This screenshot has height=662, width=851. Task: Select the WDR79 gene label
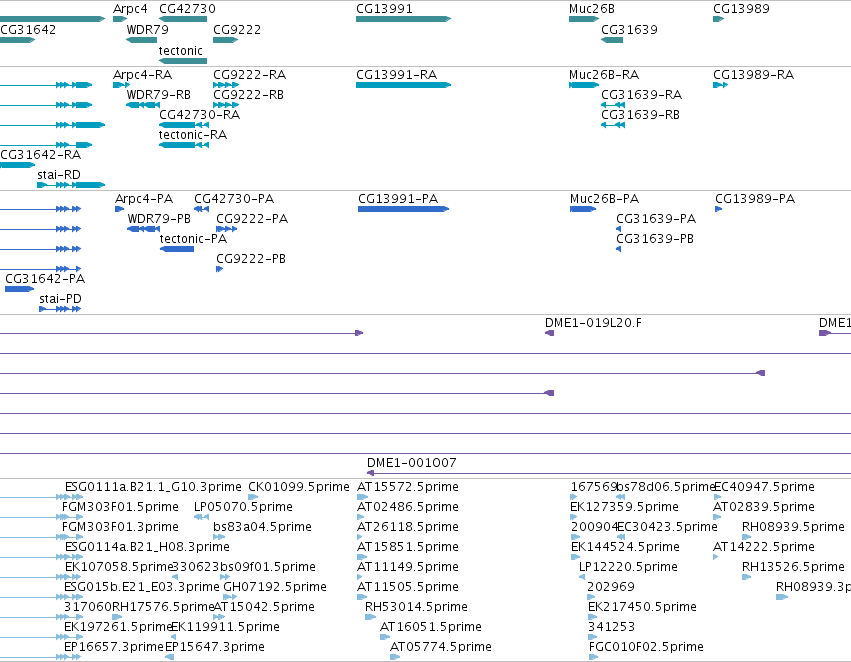click(x=148, y=30)
